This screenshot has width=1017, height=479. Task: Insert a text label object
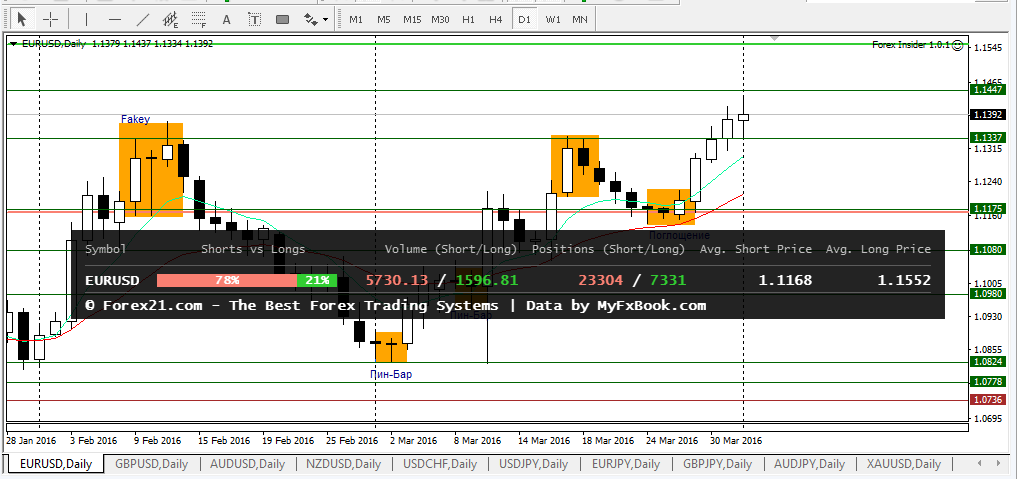(255, 19)
